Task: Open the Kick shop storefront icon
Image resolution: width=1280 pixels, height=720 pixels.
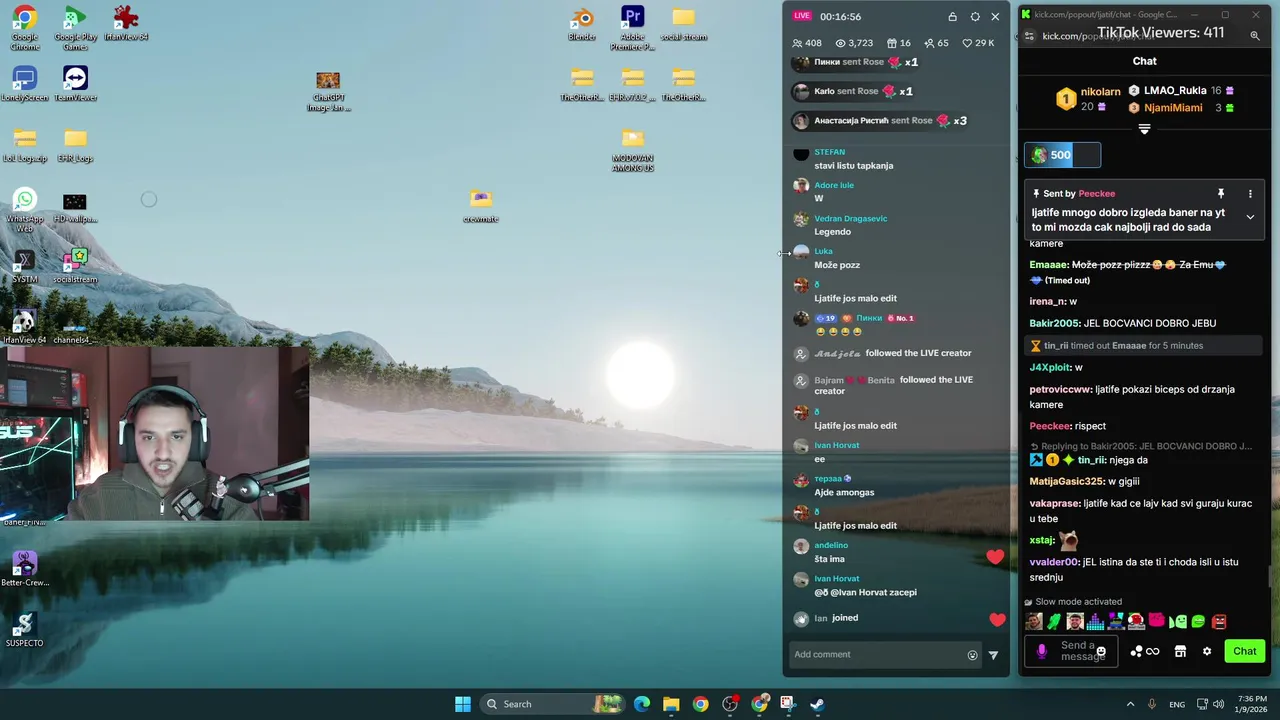Action: (x=1180, y=651)
